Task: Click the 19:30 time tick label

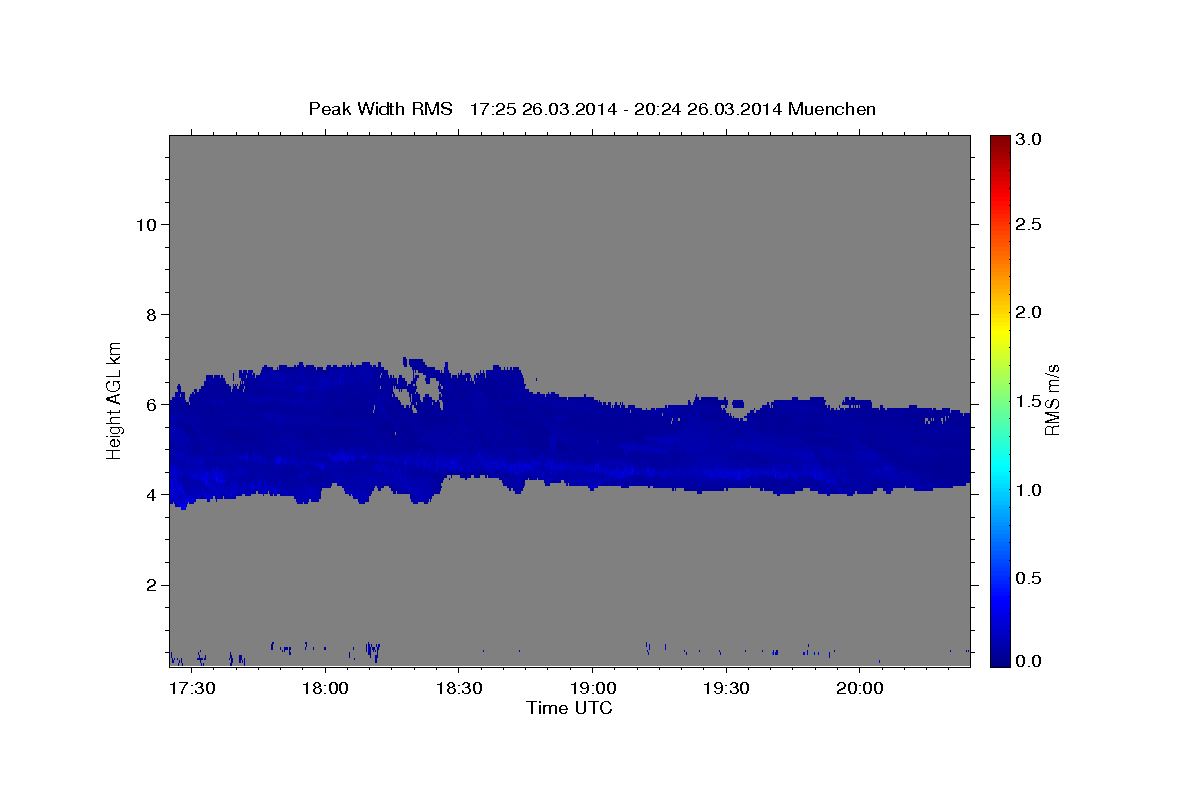Action: tap(726, 689)
